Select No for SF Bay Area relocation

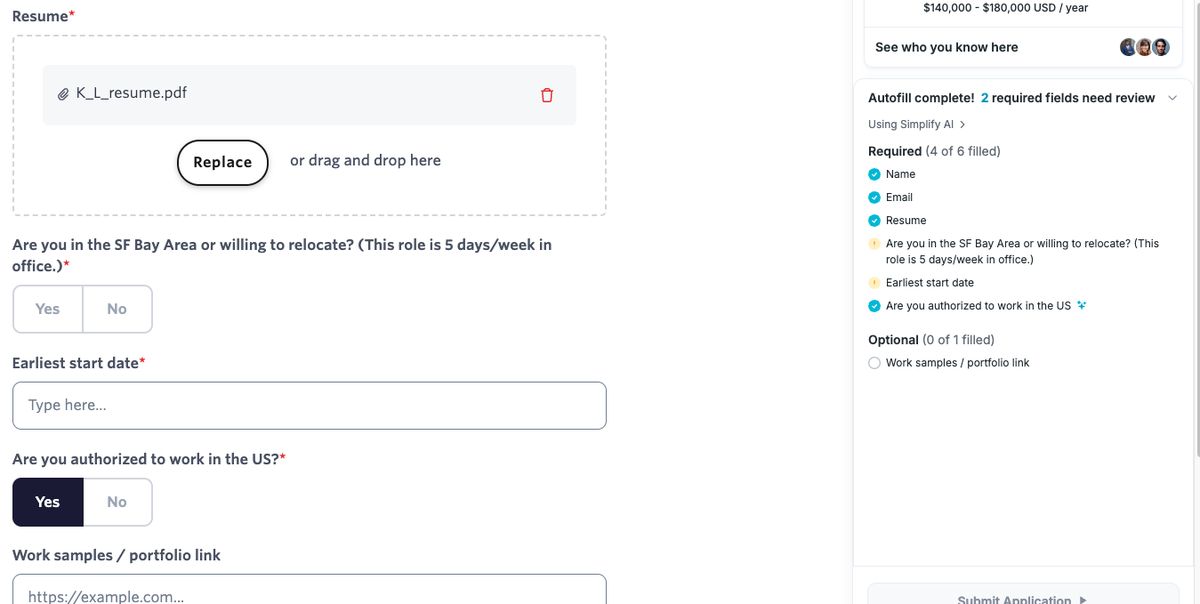pyautogui.click(x=117, y=309)
